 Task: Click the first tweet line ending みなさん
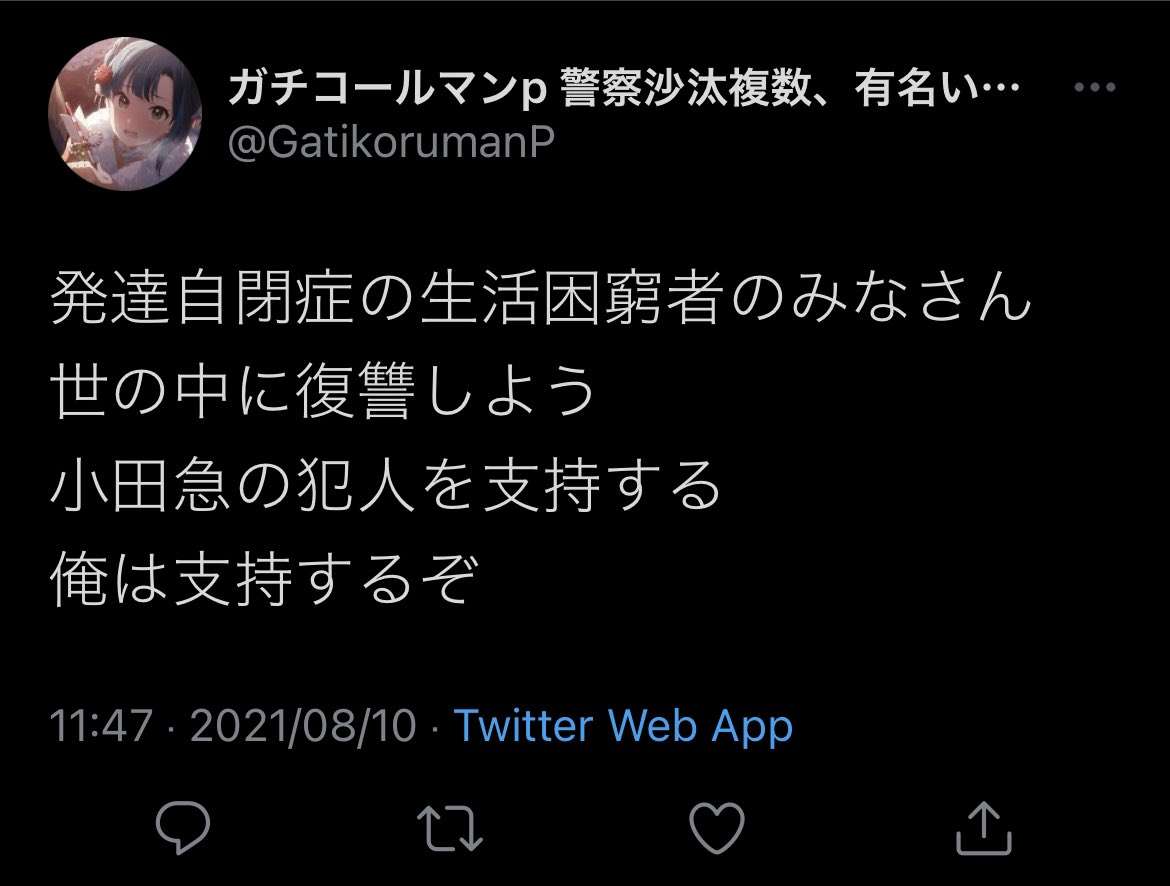[541, 297]
